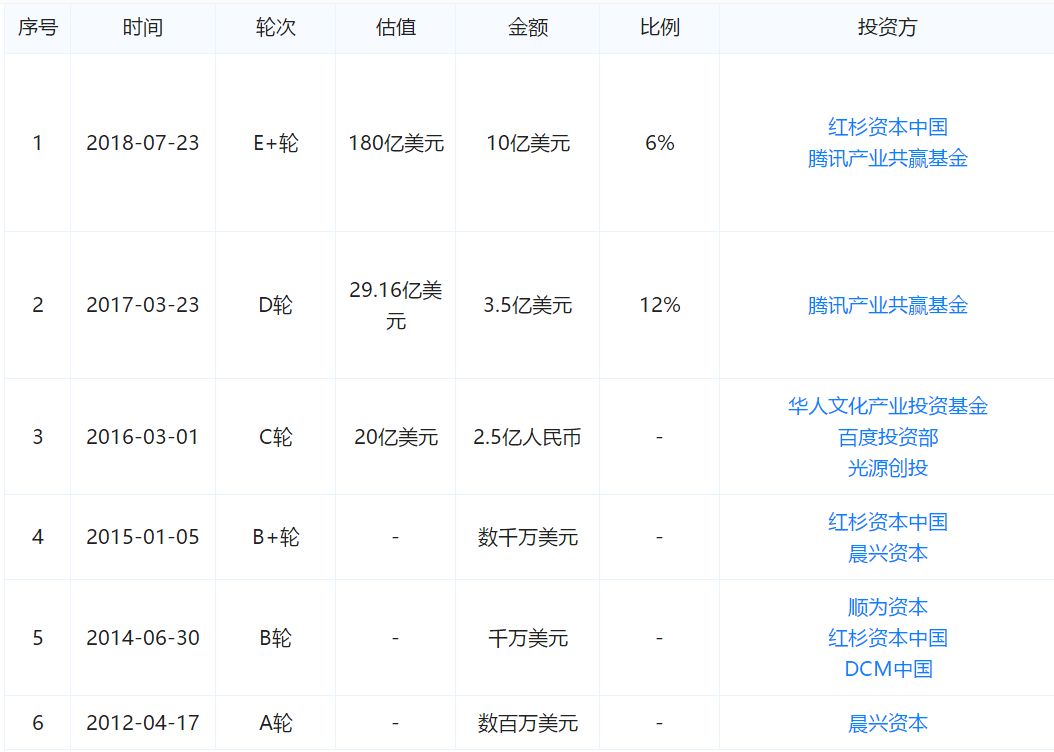Open 顺为资本 investor link
Screen dimensions: 1054x752
tap(887, 607)
